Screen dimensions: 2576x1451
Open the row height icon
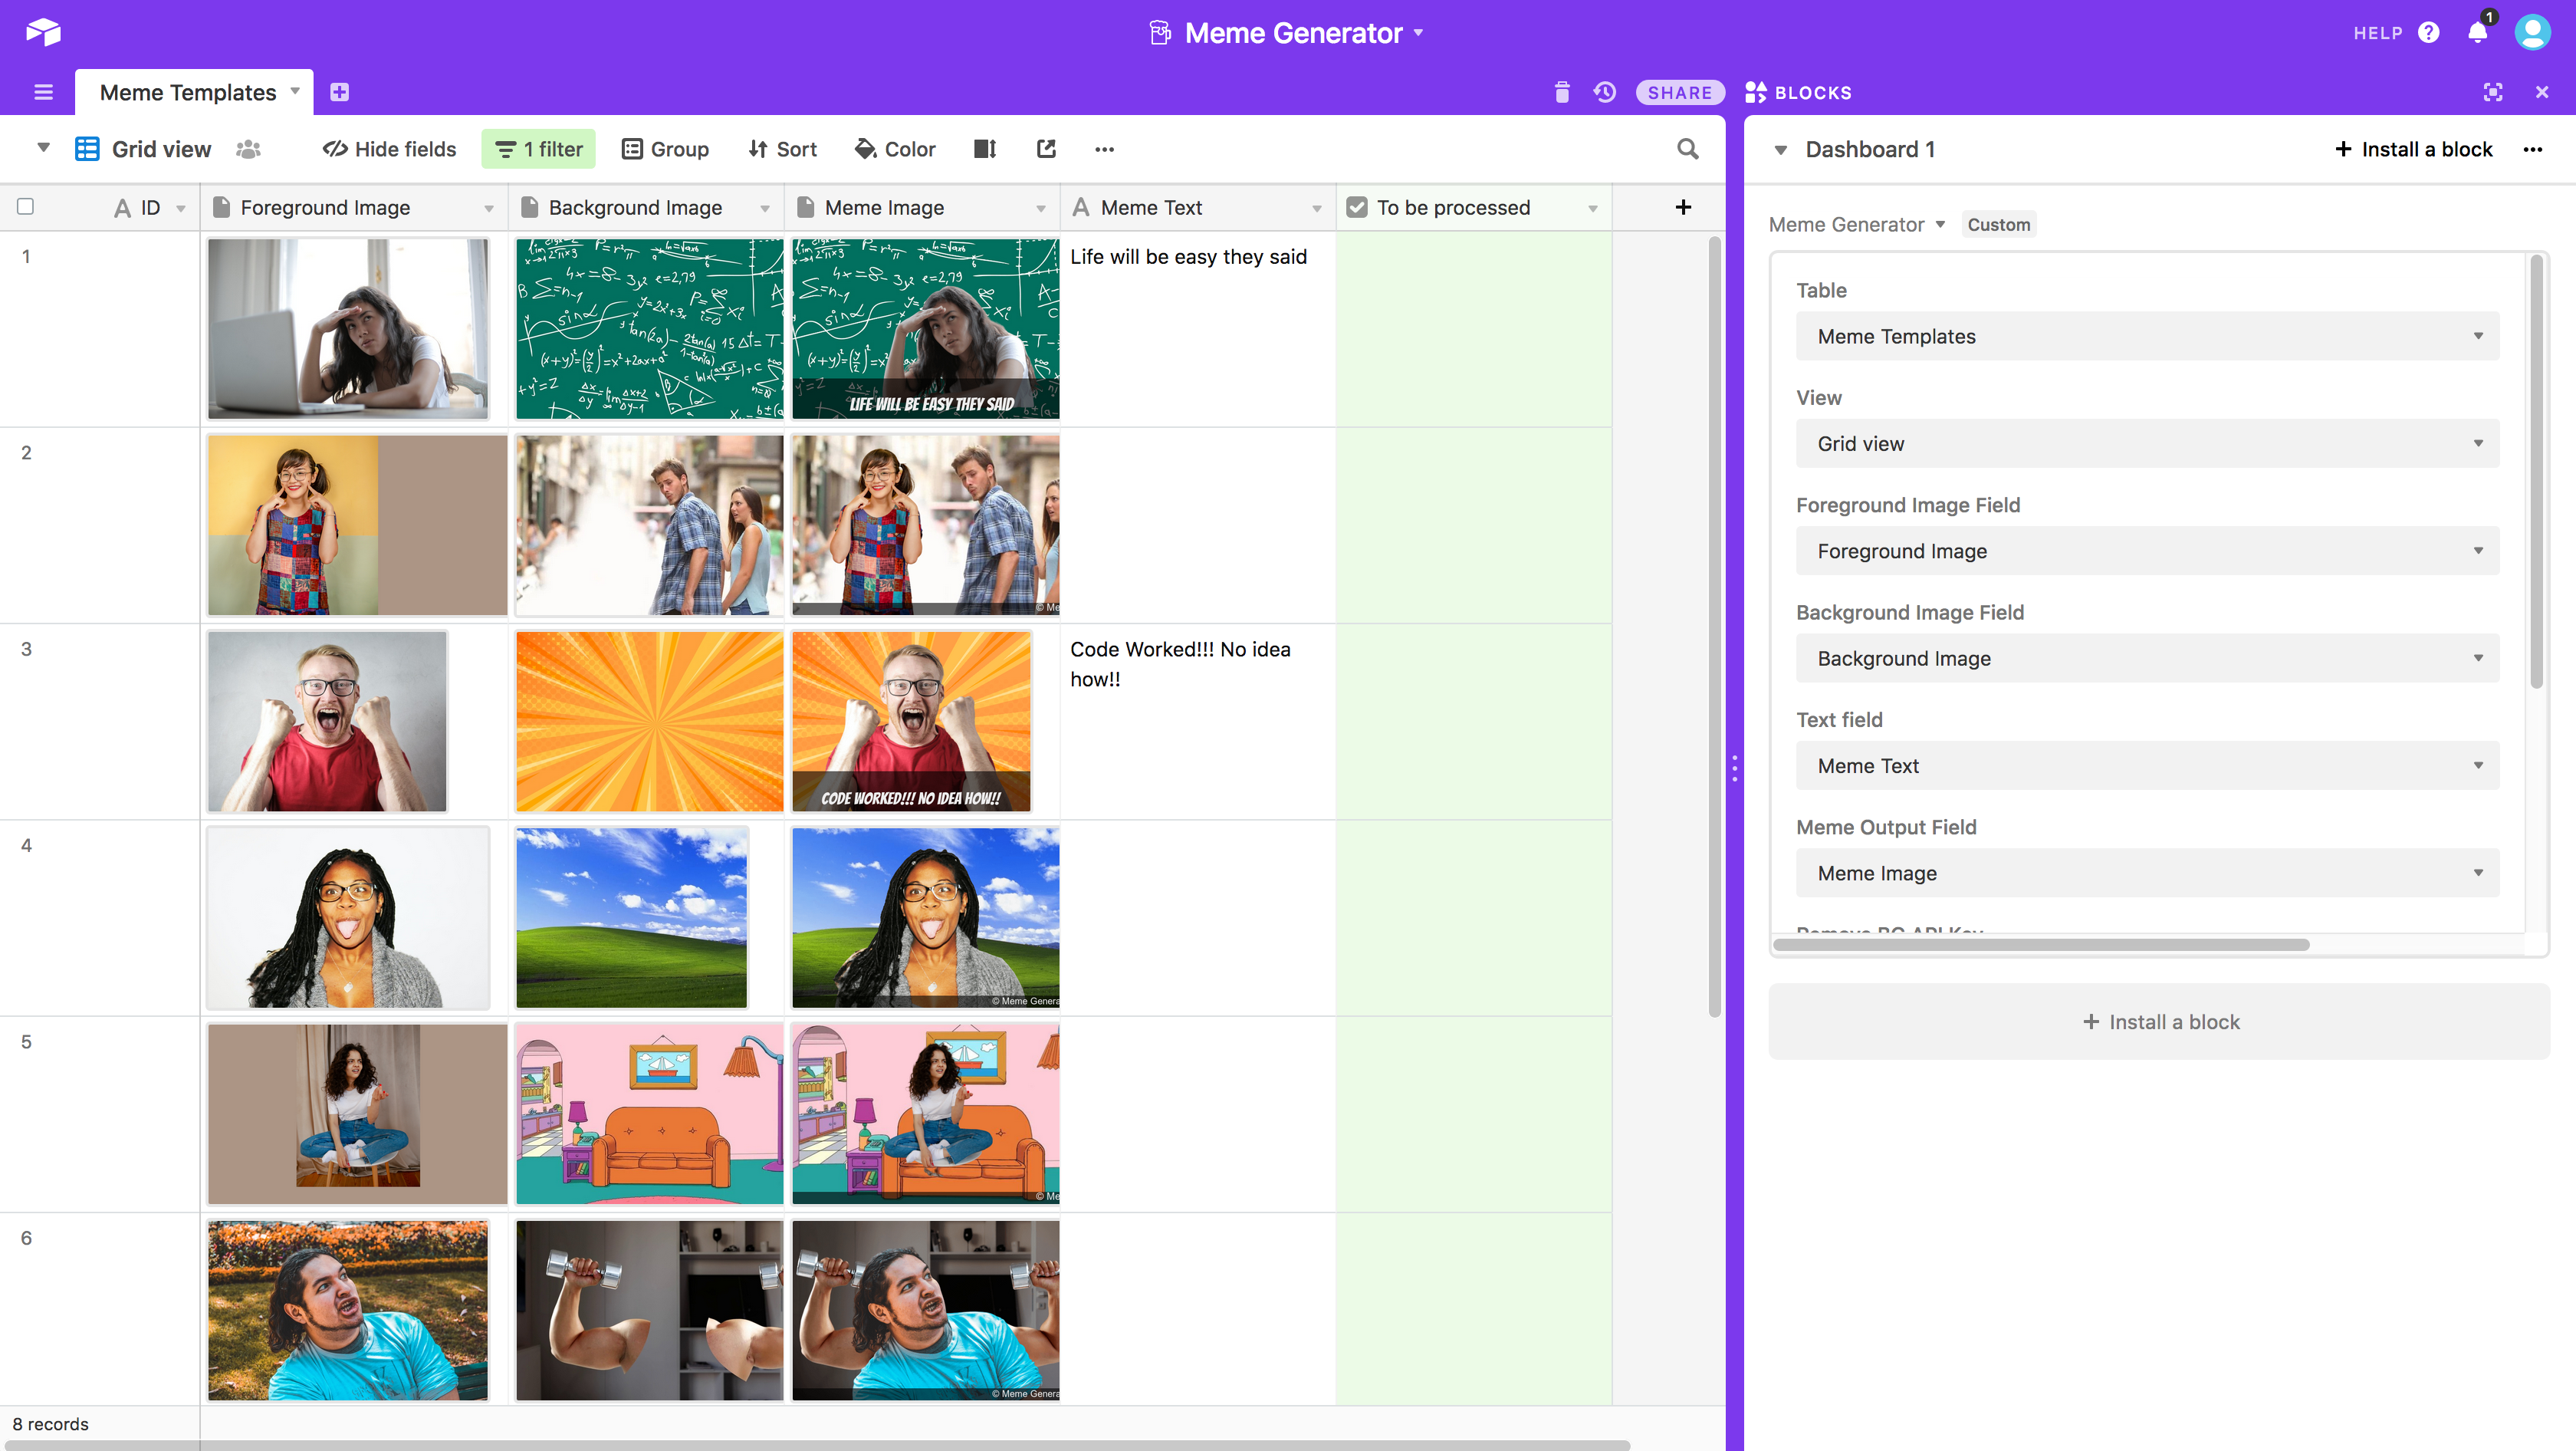pos(985,149)
